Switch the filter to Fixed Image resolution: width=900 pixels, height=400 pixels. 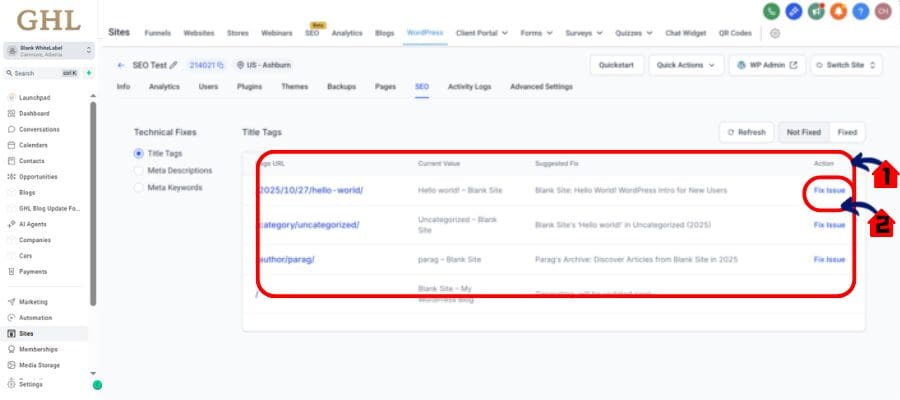[x=847, y=133]
